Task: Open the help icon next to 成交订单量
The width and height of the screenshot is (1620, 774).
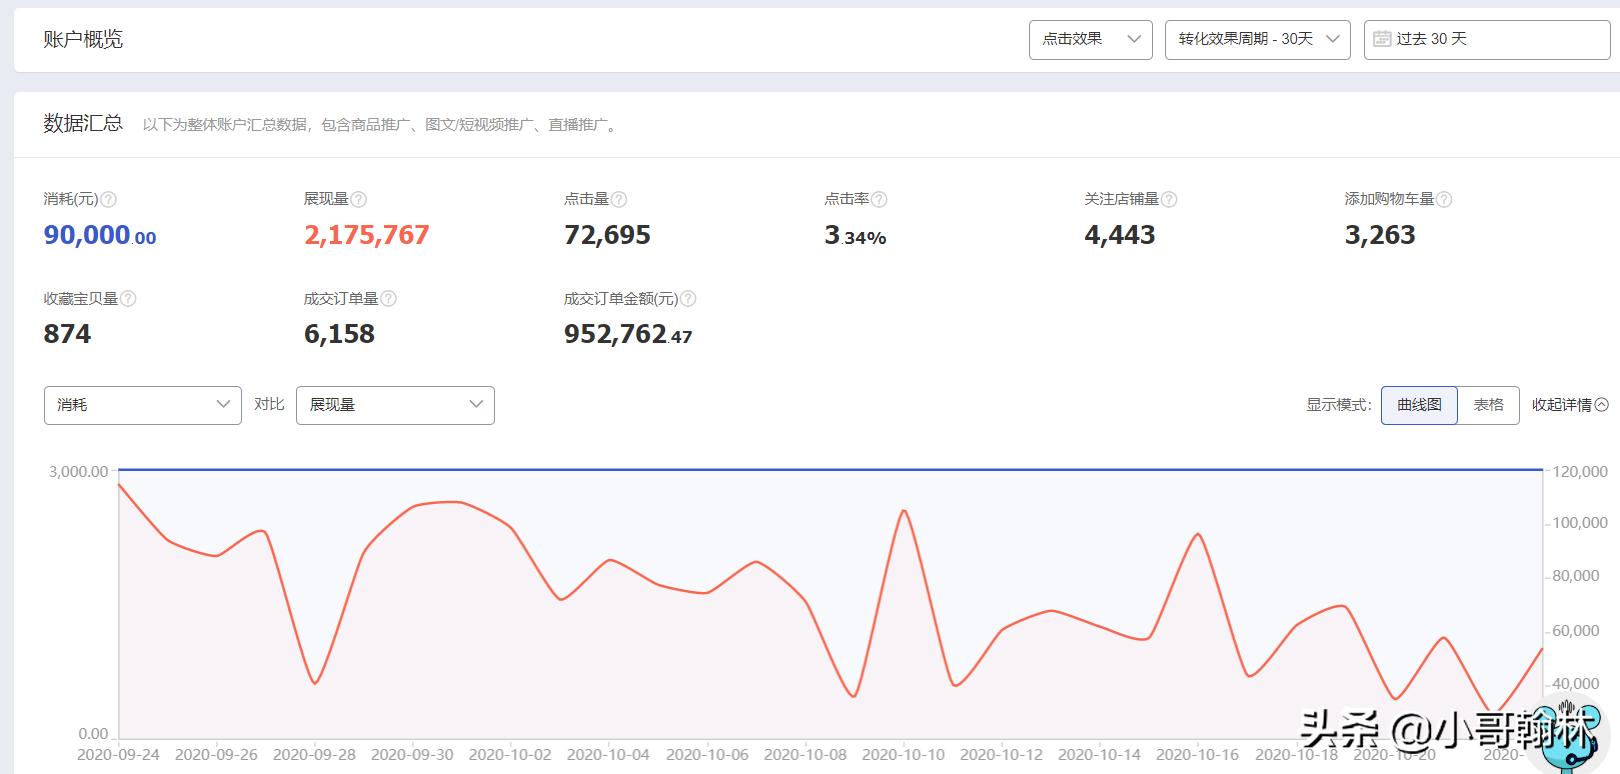Action: coord(389,298)
